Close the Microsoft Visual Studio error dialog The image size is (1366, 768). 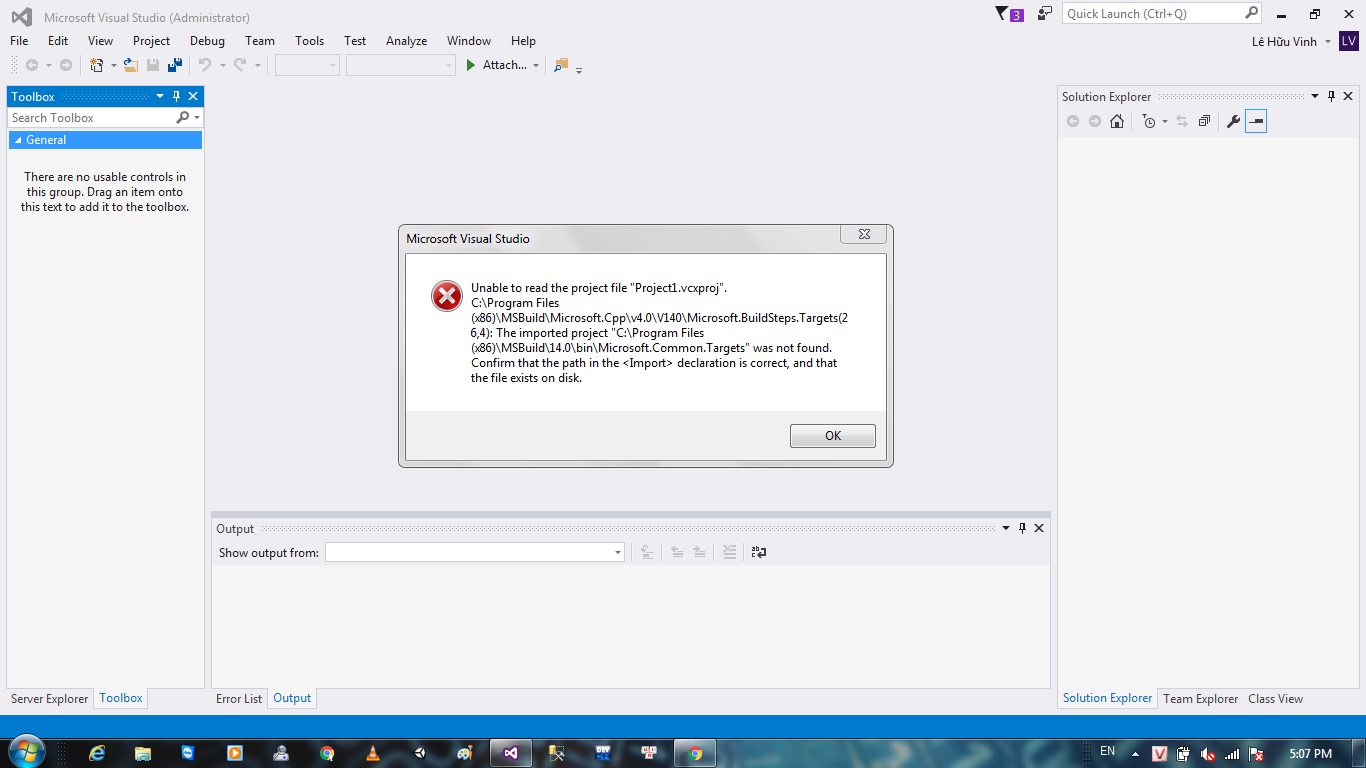pos(863,235)
